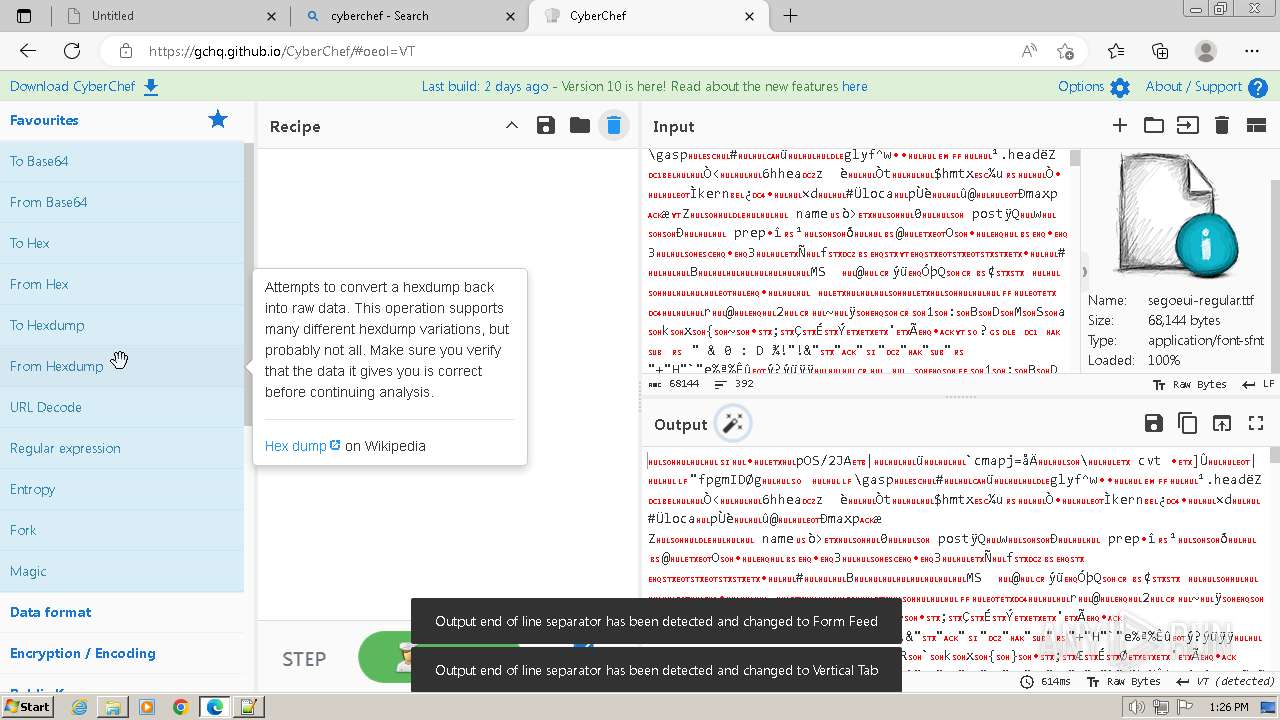This screenshot has width=1280, height=720.
Task: Open output VT (detected) EOL dropdown
Action: [1226, 681]
